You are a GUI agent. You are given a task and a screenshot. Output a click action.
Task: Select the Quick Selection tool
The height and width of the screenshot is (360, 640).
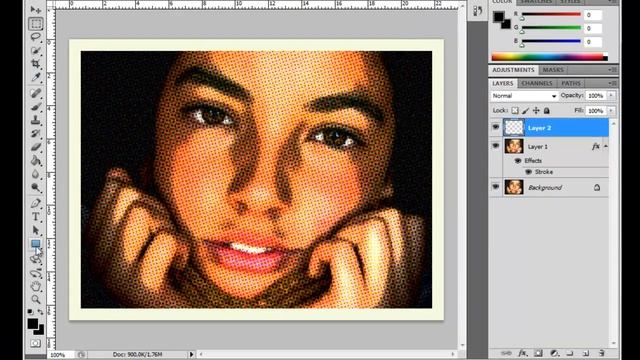click(x=36, y=51)
